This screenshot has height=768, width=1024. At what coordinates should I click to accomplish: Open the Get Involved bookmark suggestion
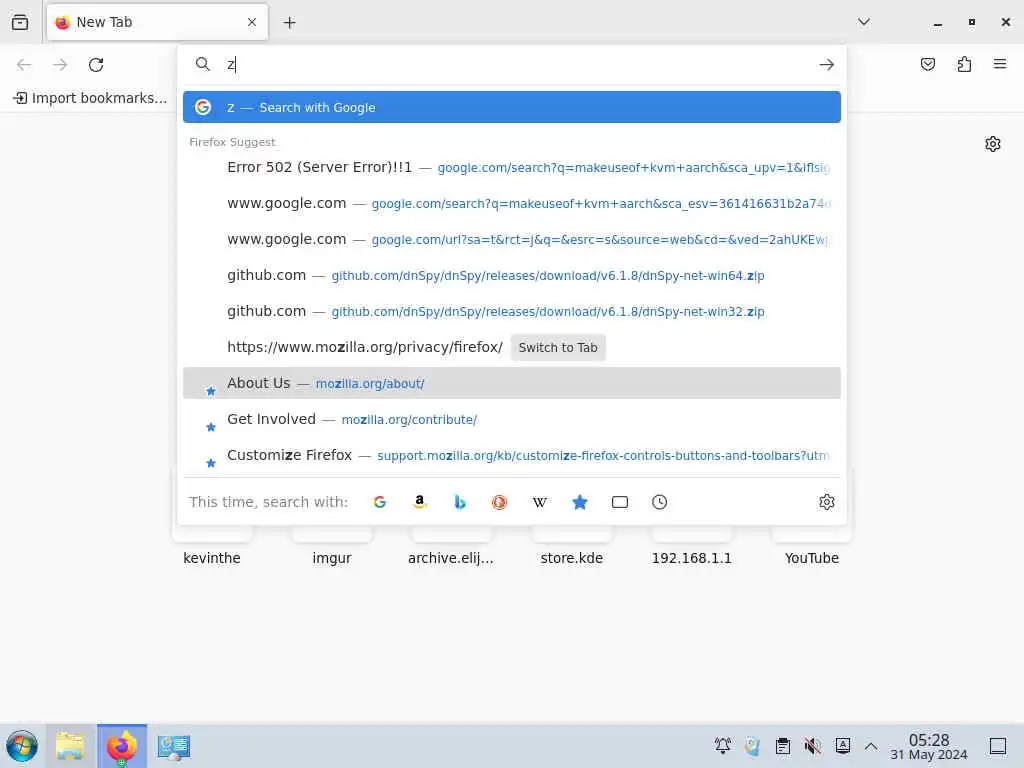click(512, 419)
